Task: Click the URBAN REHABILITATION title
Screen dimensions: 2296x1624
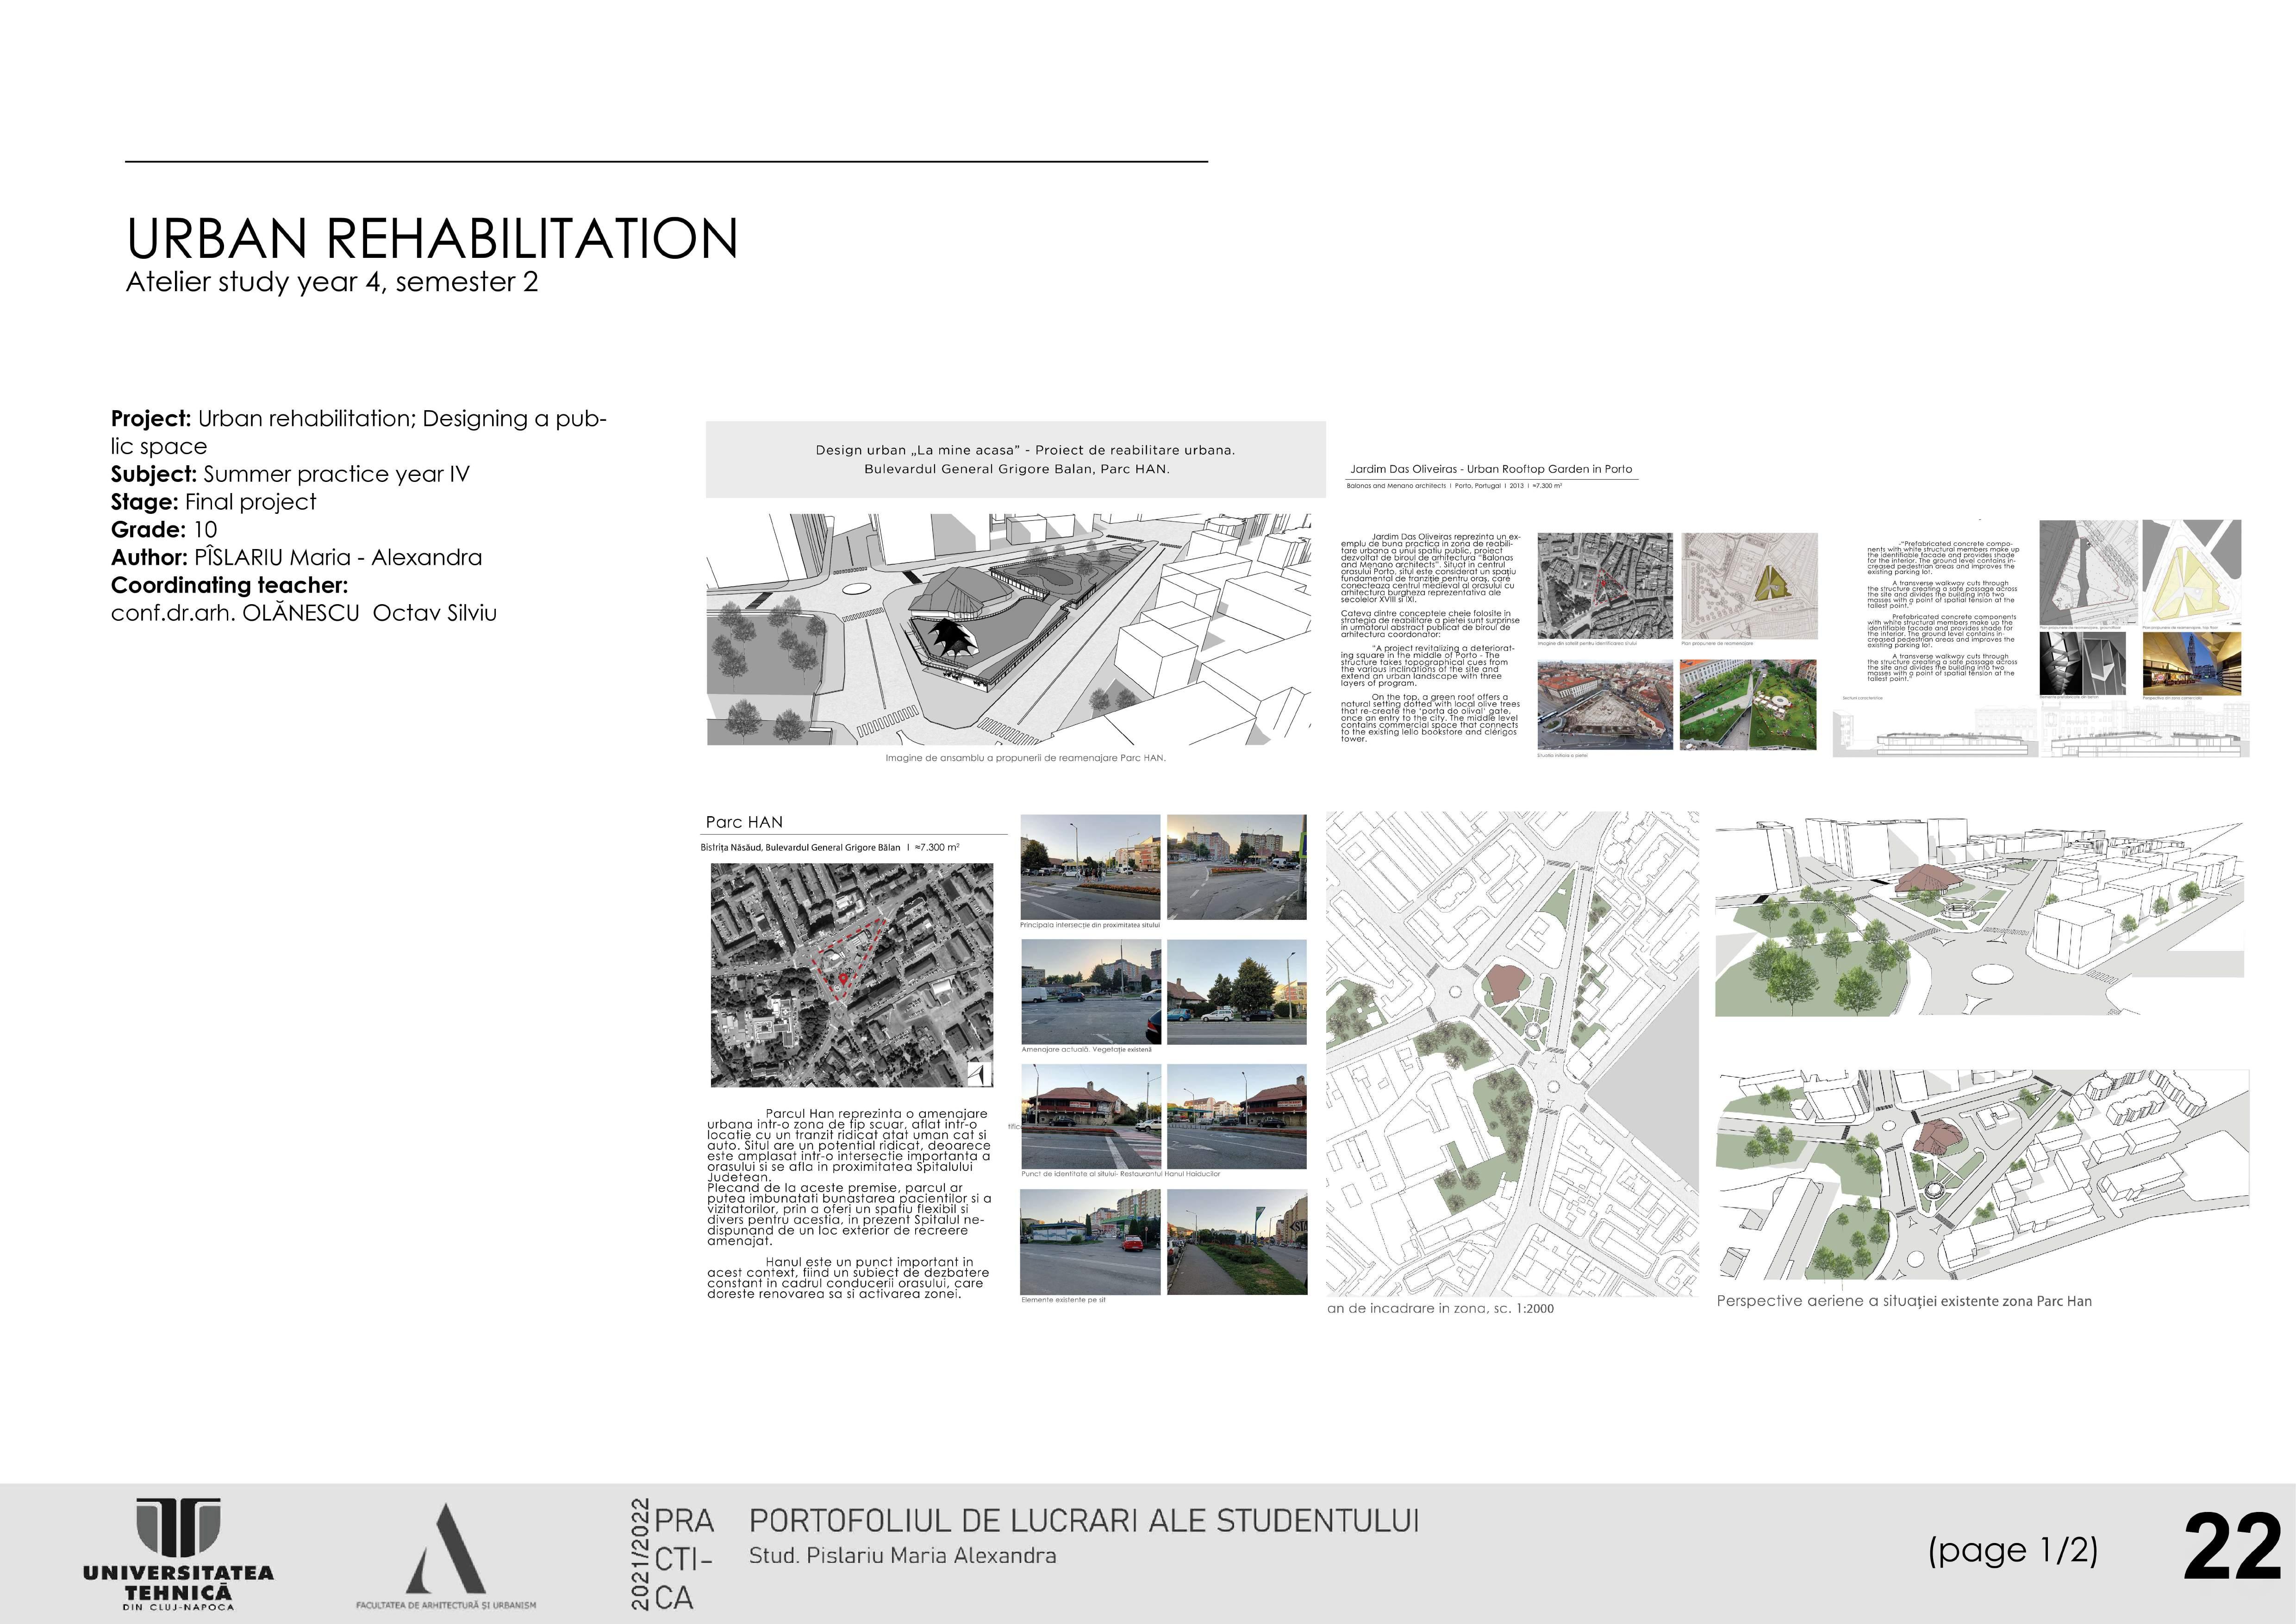Action: [432, 239]
